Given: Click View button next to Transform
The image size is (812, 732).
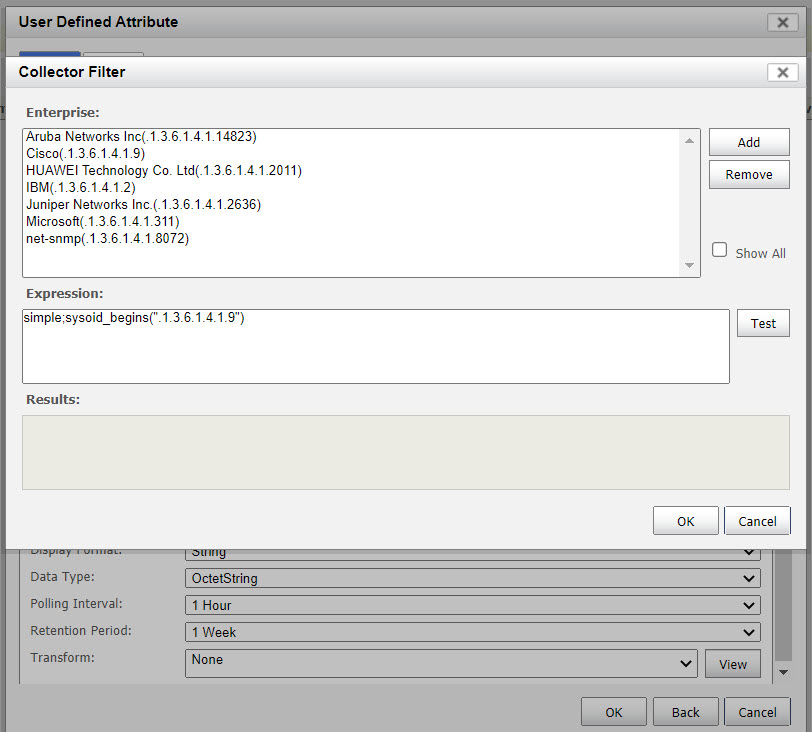Looking at the screenshot, I should [x=733, y=664].
